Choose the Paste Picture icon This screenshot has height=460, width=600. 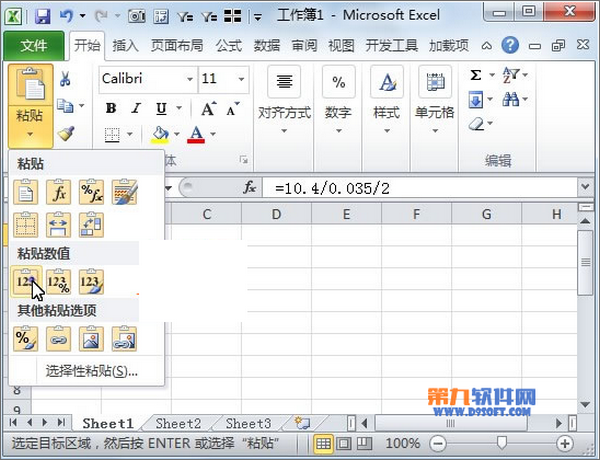click(x=91, y=339)
